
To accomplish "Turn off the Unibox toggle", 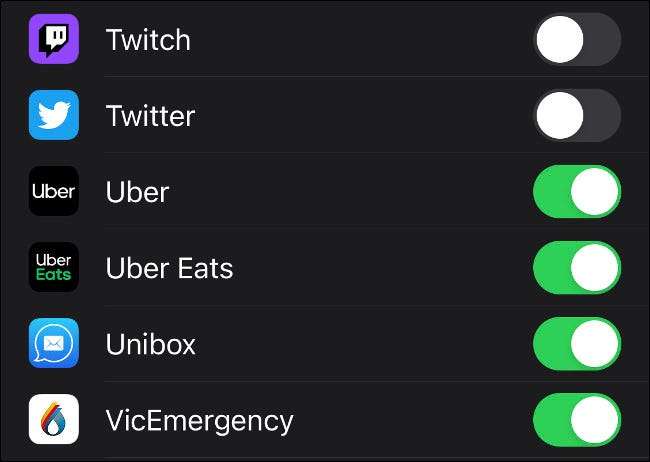I will (x=577, y=344).
